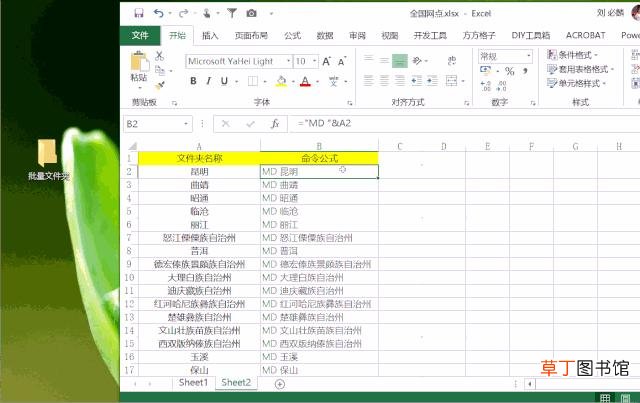Switch to the 插入 Insert tab
640x403 pixels.
coord(210,36)
